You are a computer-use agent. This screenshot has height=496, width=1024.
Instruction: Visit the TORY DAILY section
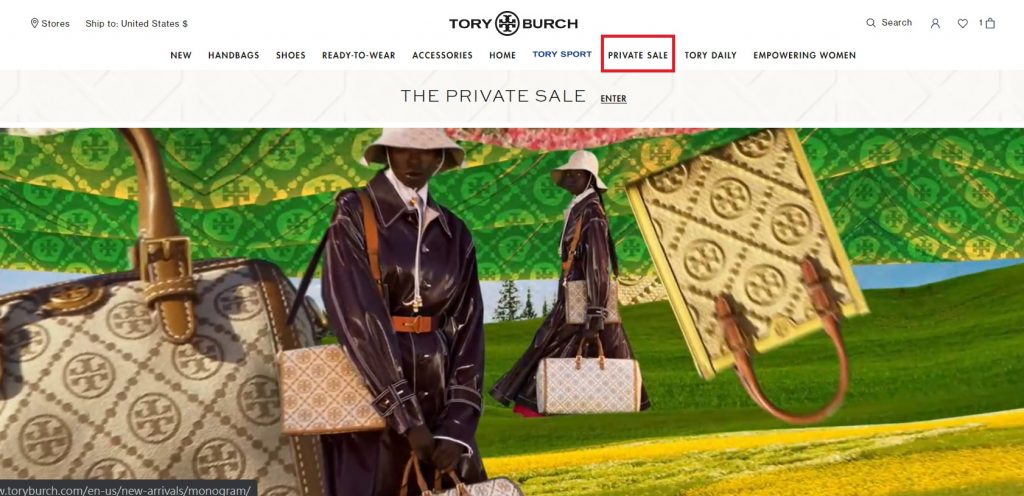pos(711,55)
